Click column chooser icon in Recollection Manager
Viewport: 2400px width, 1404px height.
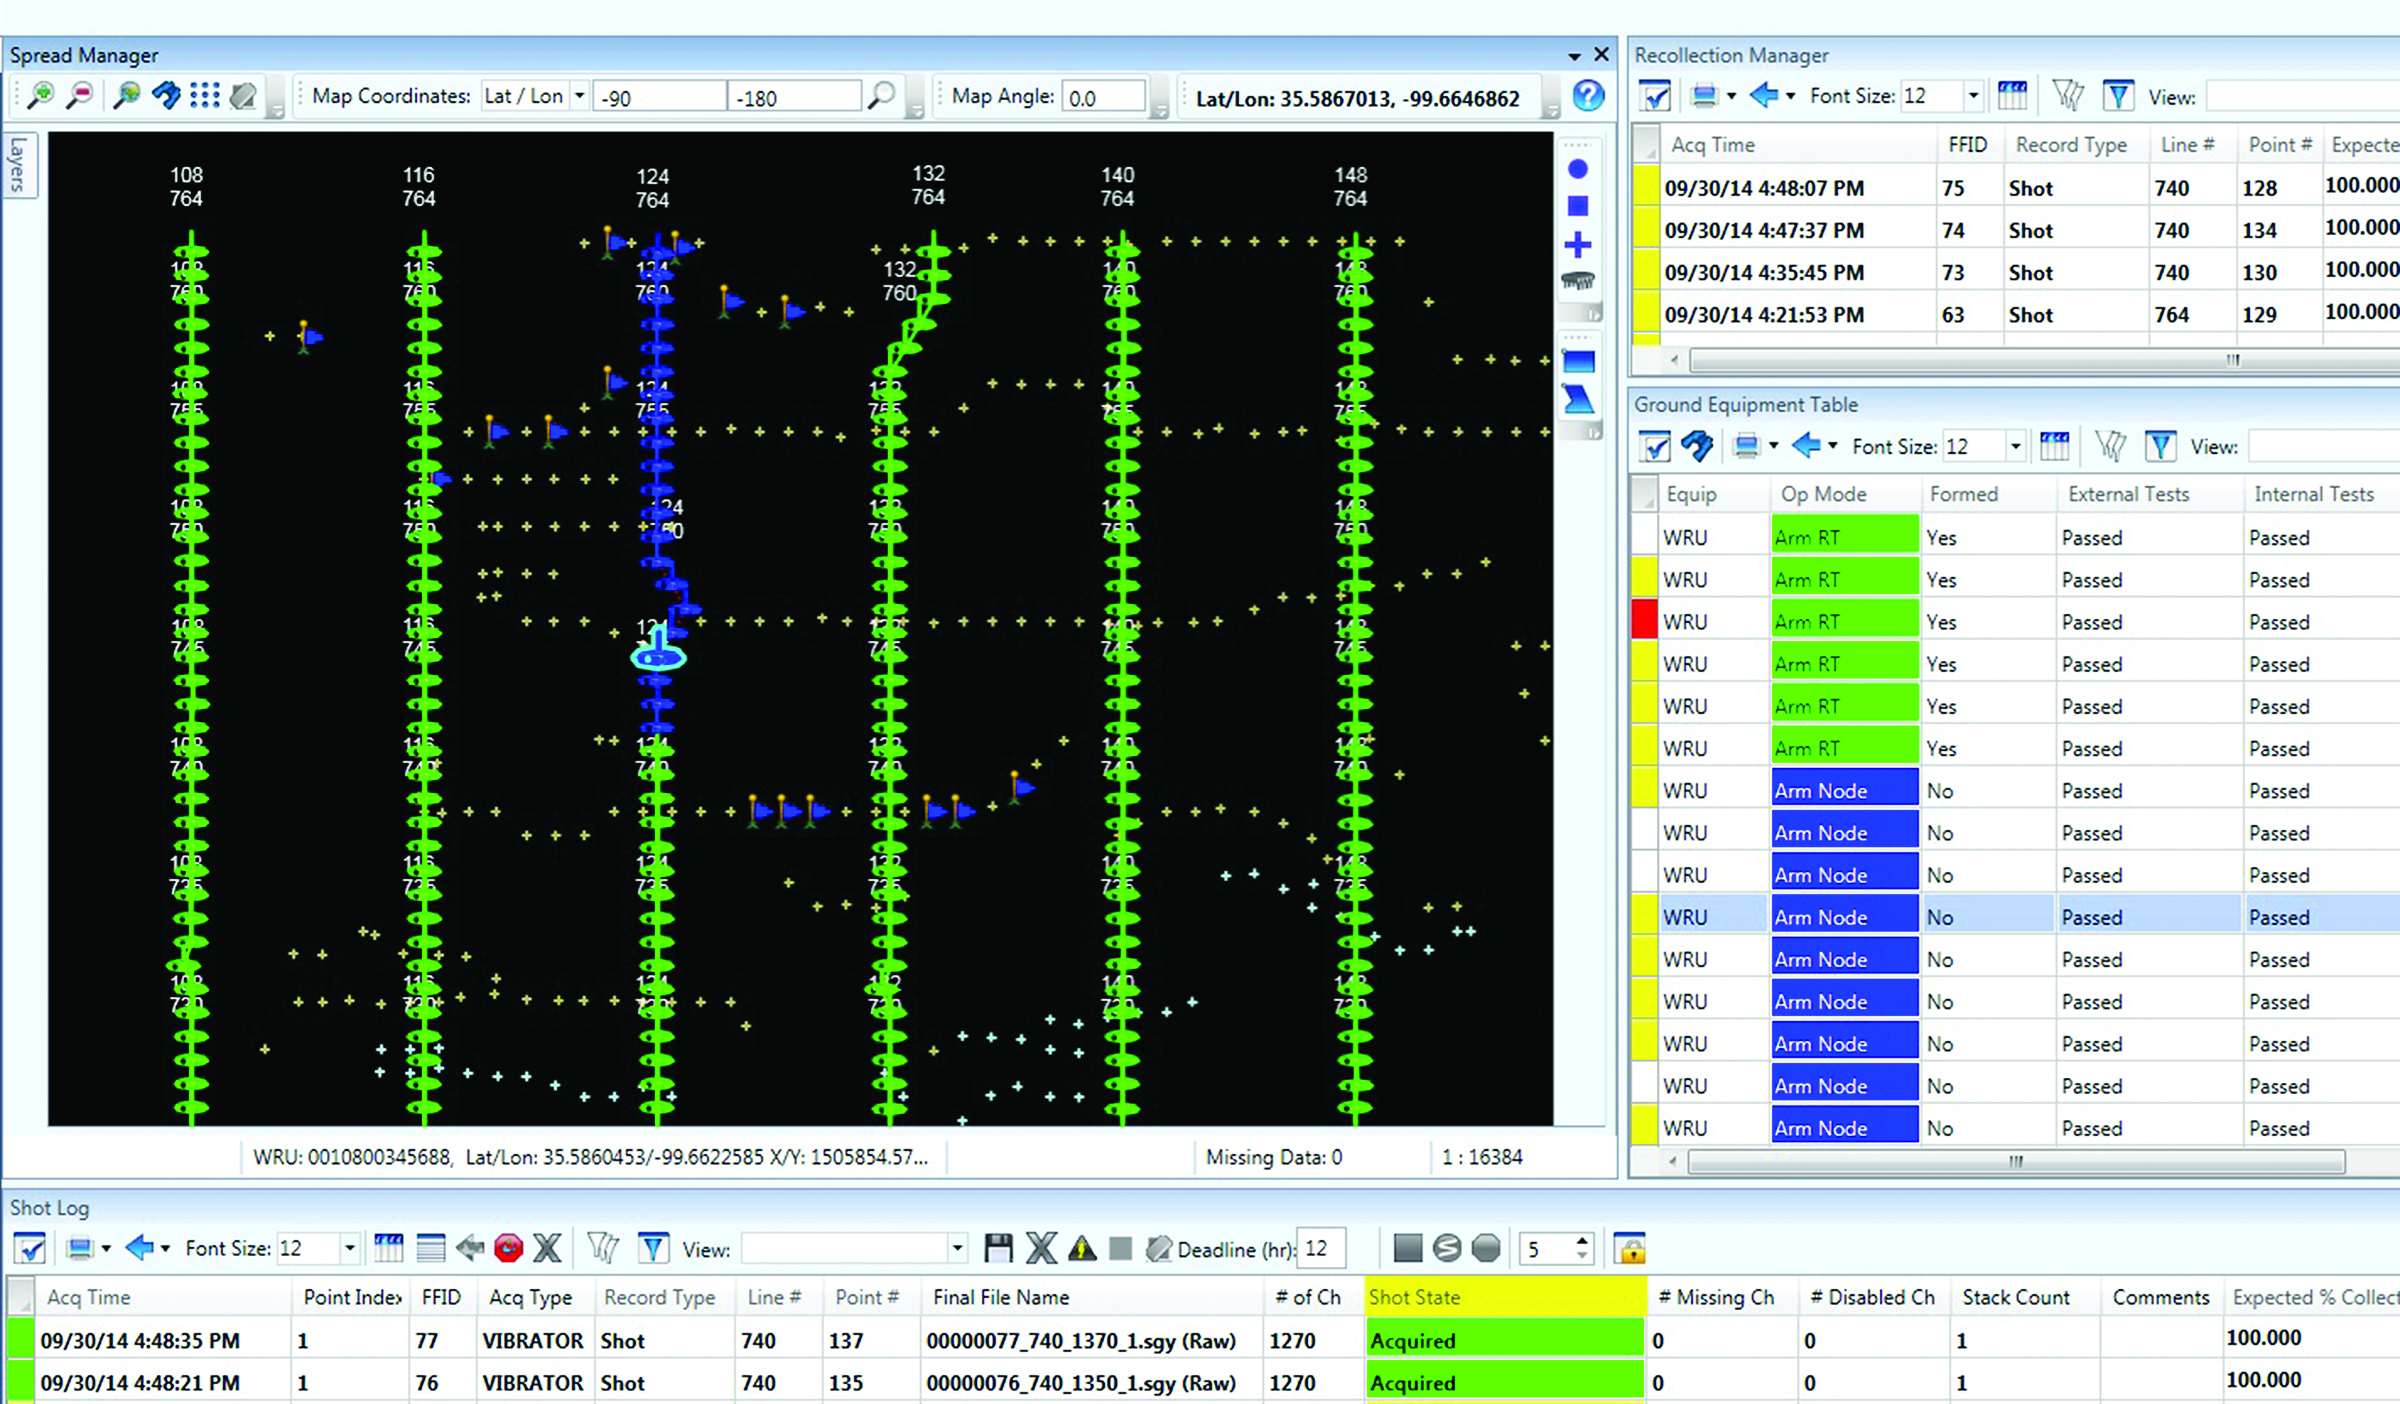pos(2012,96)
